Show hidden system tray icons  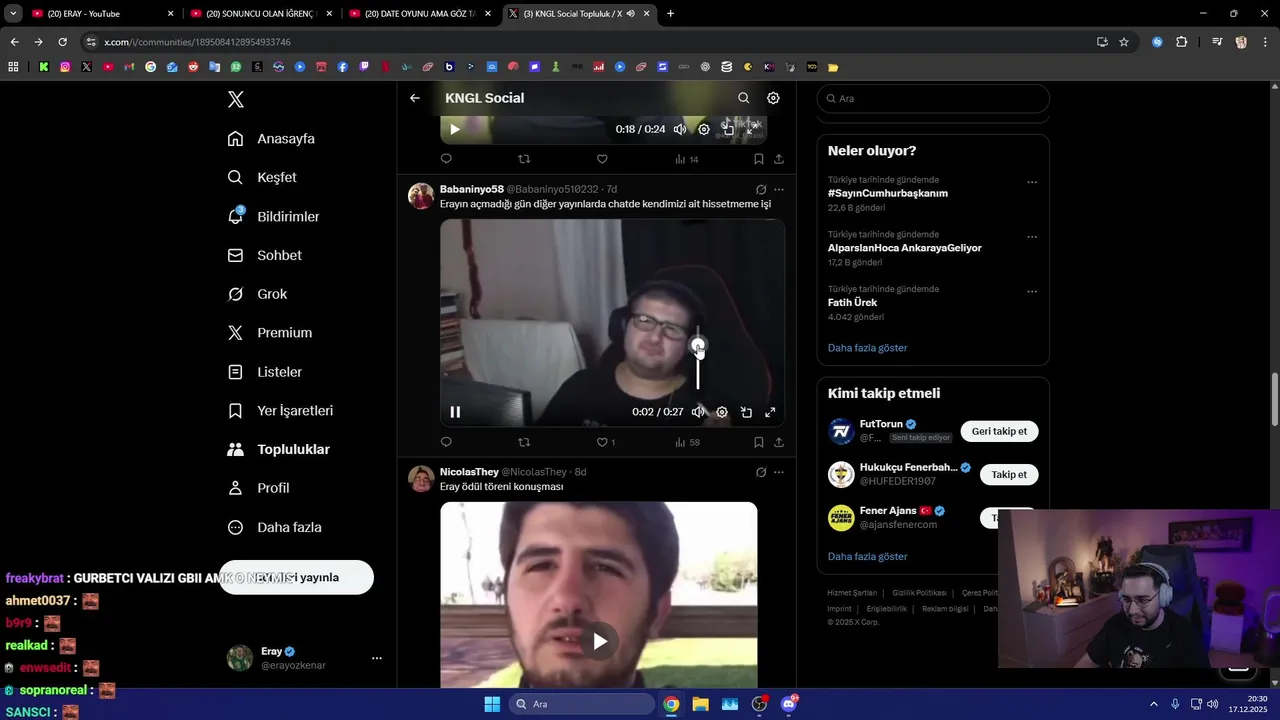pyautogui.click(x=1153, y=704)
